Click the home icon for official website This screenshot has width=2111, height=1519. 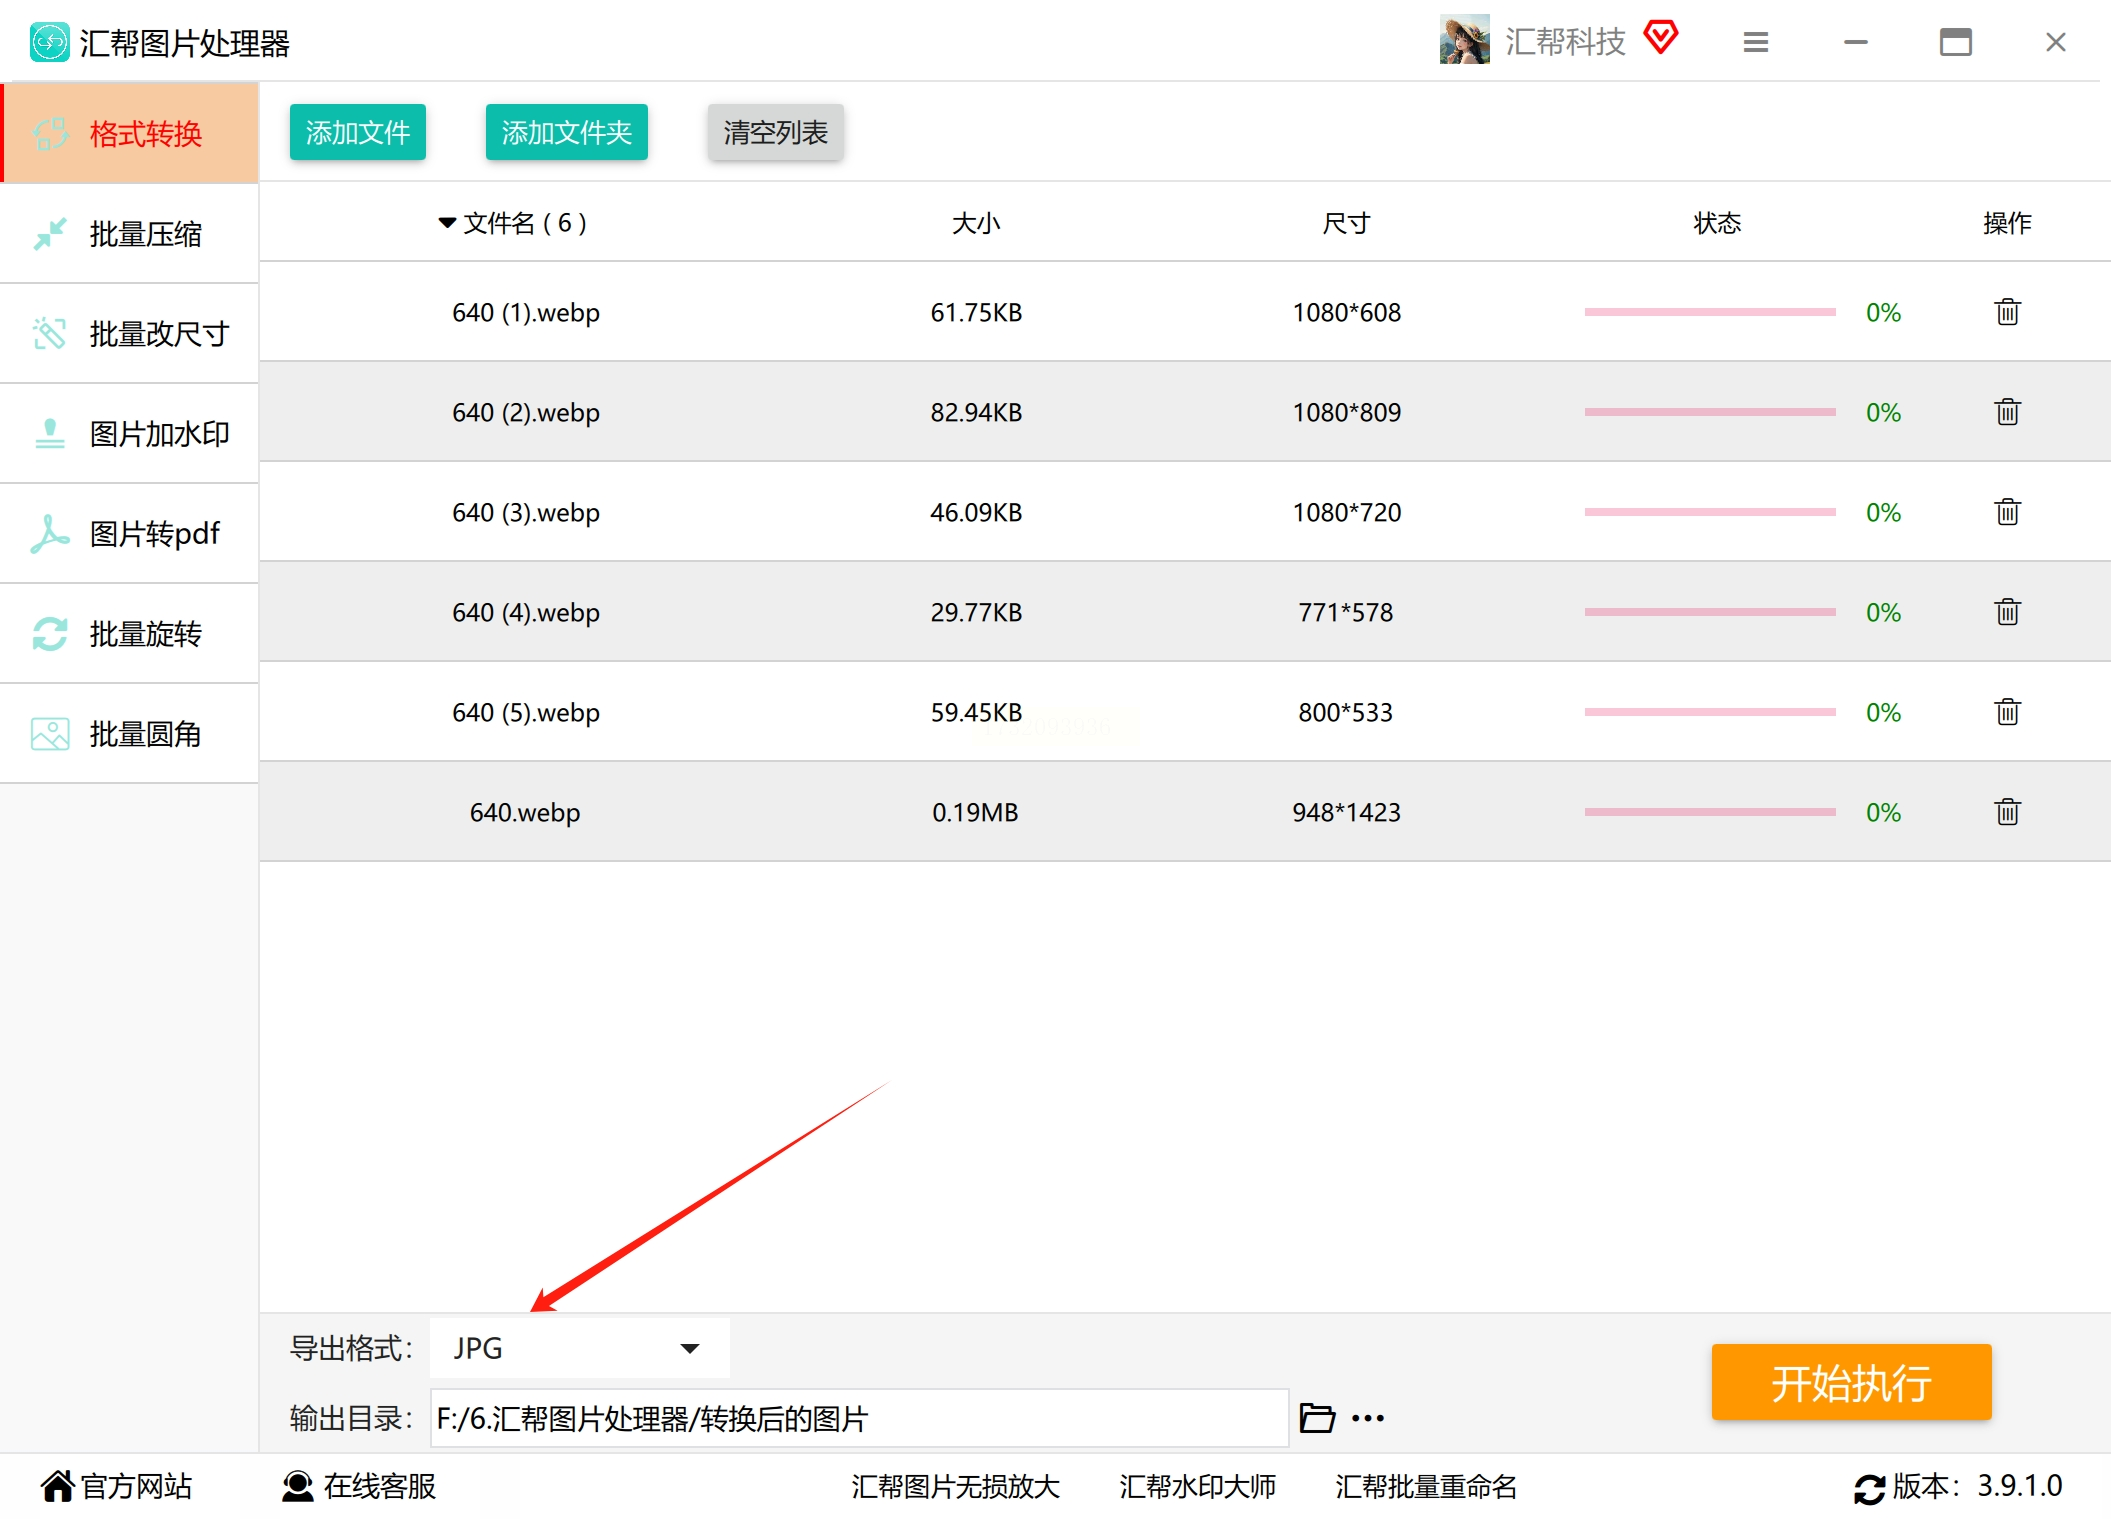[x=58, y=1486]
